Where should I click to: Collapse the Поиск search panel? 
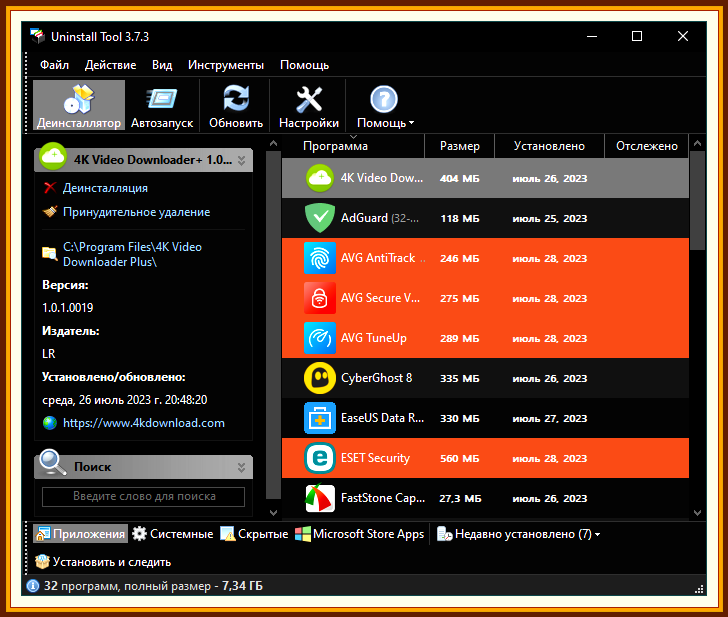click(241, 467)
